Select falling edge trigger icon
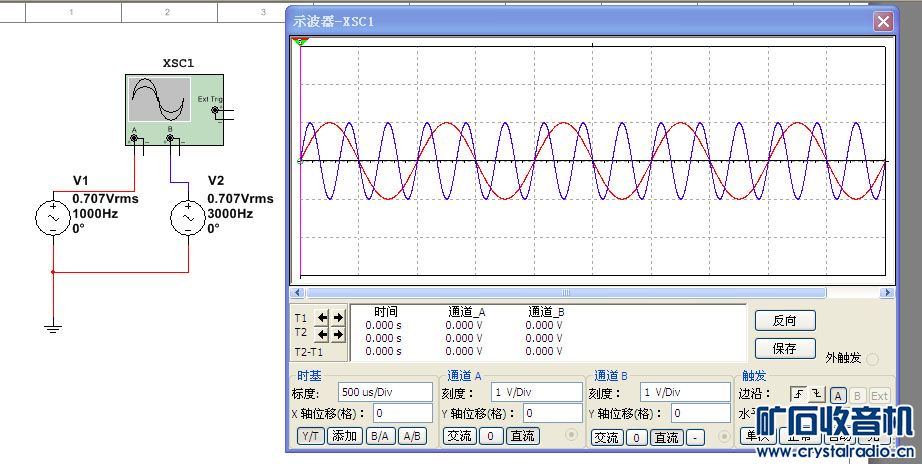The image size is (922, 464). click(816, 395)
